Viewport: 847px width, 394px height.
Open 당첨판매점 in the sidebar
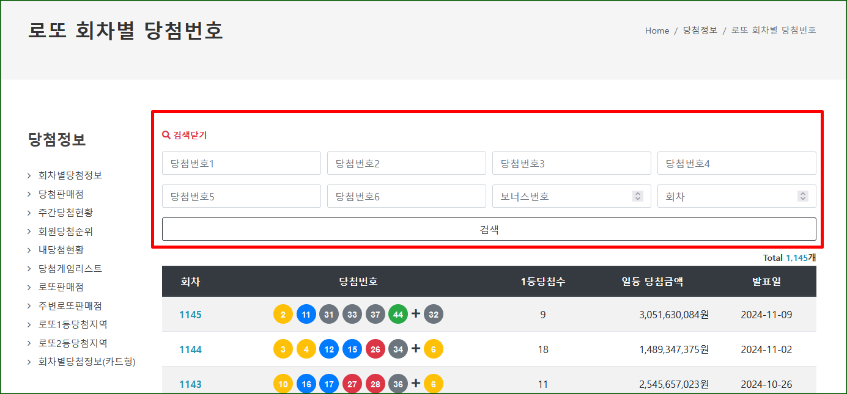coord(61,194)
